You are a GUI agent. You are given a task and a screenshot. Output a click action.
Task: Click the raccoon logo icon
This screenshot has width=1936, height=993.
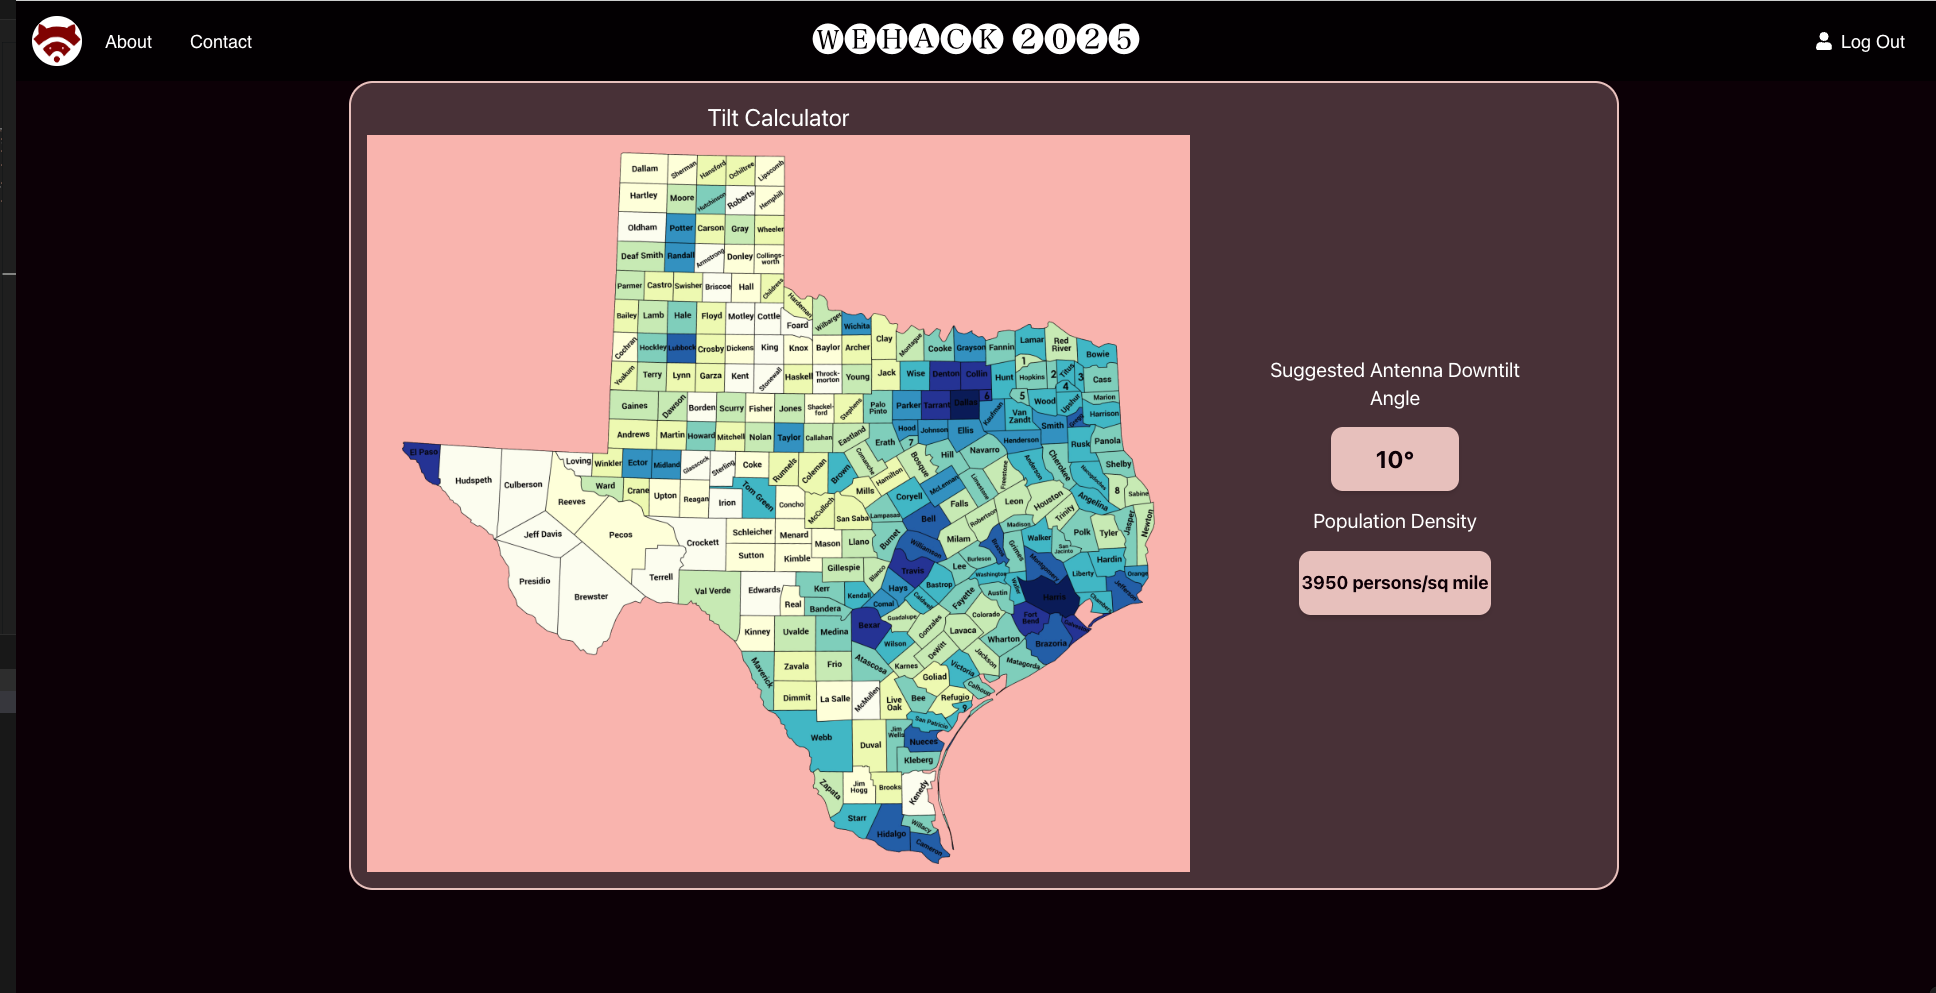pyautogui.click(x=57, y=41)
